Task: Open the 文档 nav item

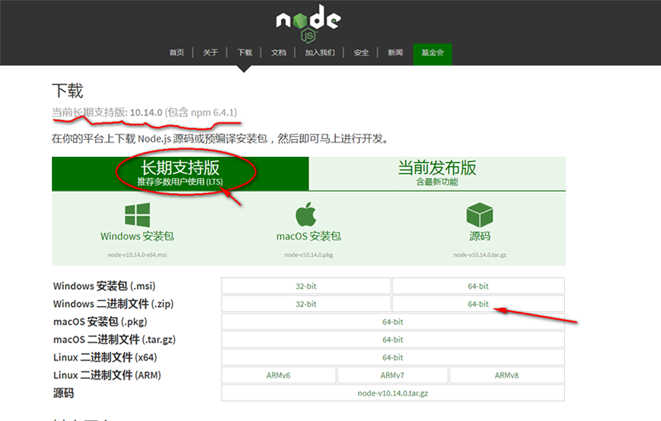Action: tap(278, 53)
